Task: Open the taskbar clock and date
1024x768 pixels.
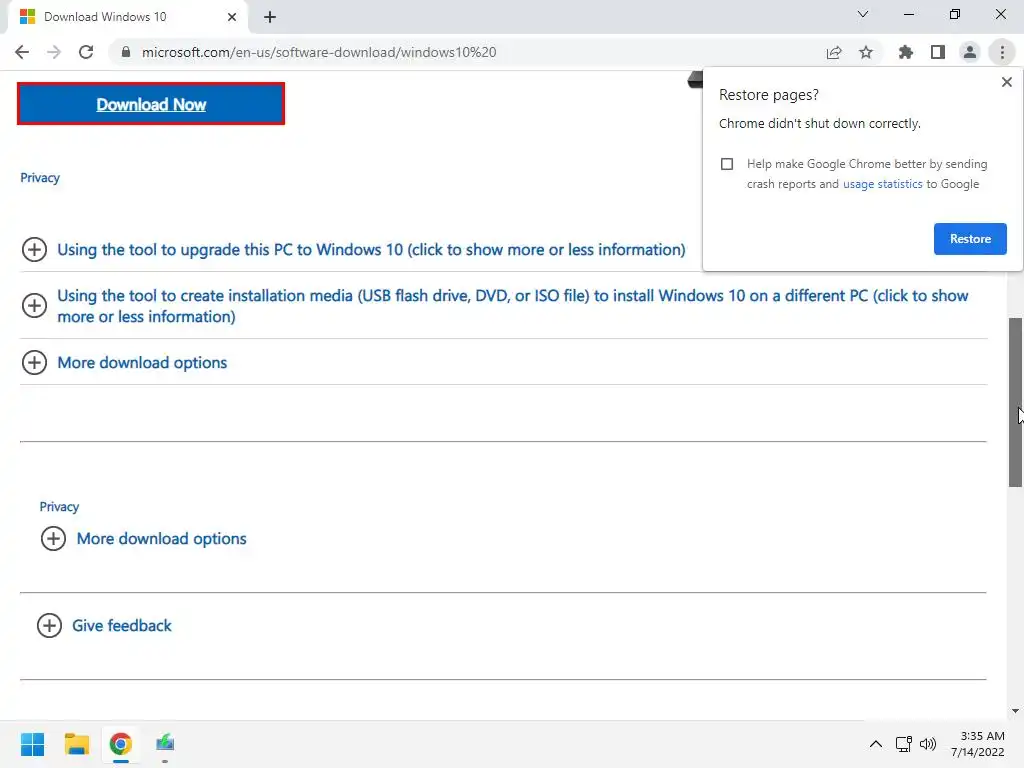Action: click(978, 744)
